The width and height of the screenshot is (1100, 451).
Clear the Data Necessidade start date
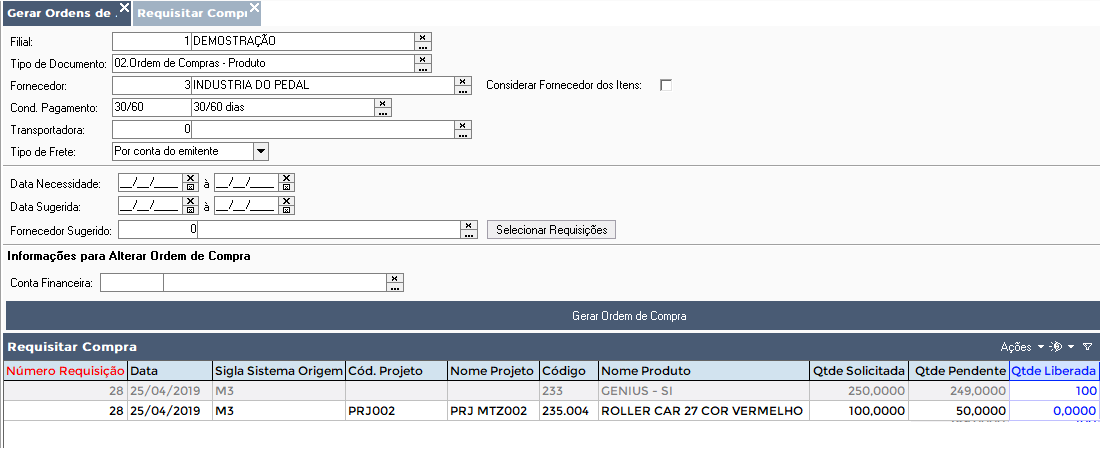point(190,178)
